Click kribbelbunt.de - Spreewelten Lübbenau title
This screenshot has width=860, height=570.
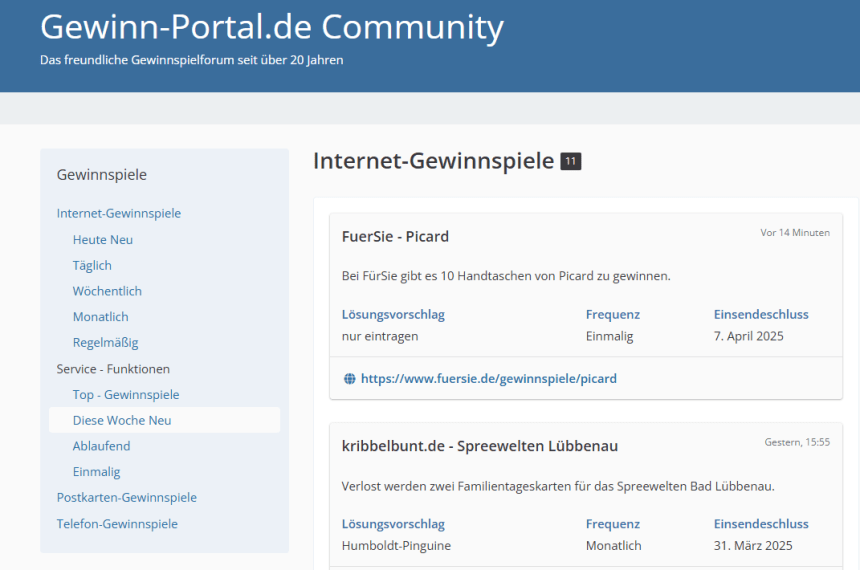pyautogui.click(x=479, y=446)
